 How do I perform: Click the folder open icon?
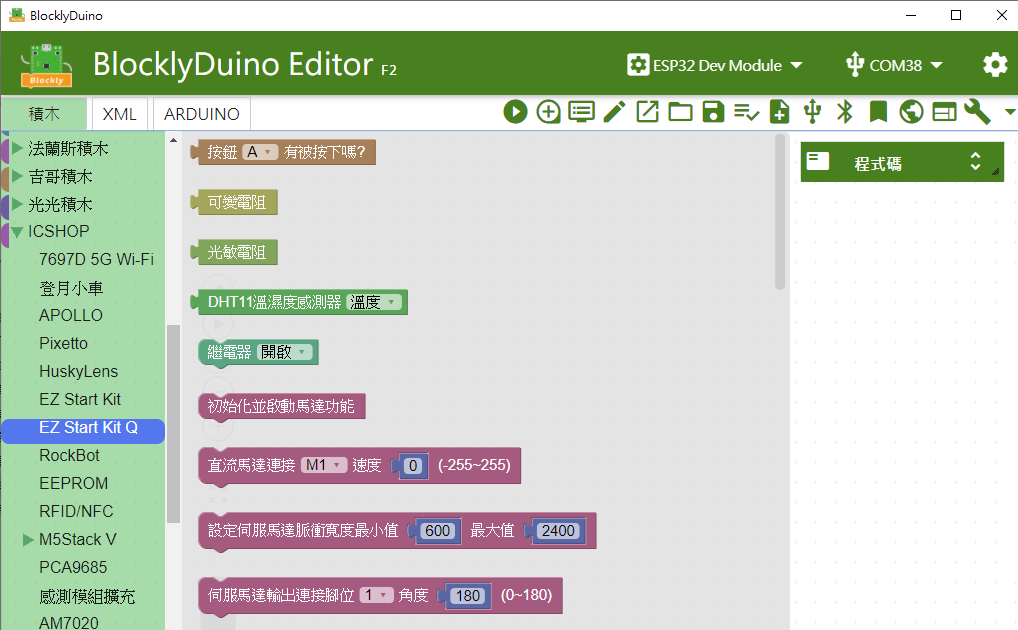(680, 112)
